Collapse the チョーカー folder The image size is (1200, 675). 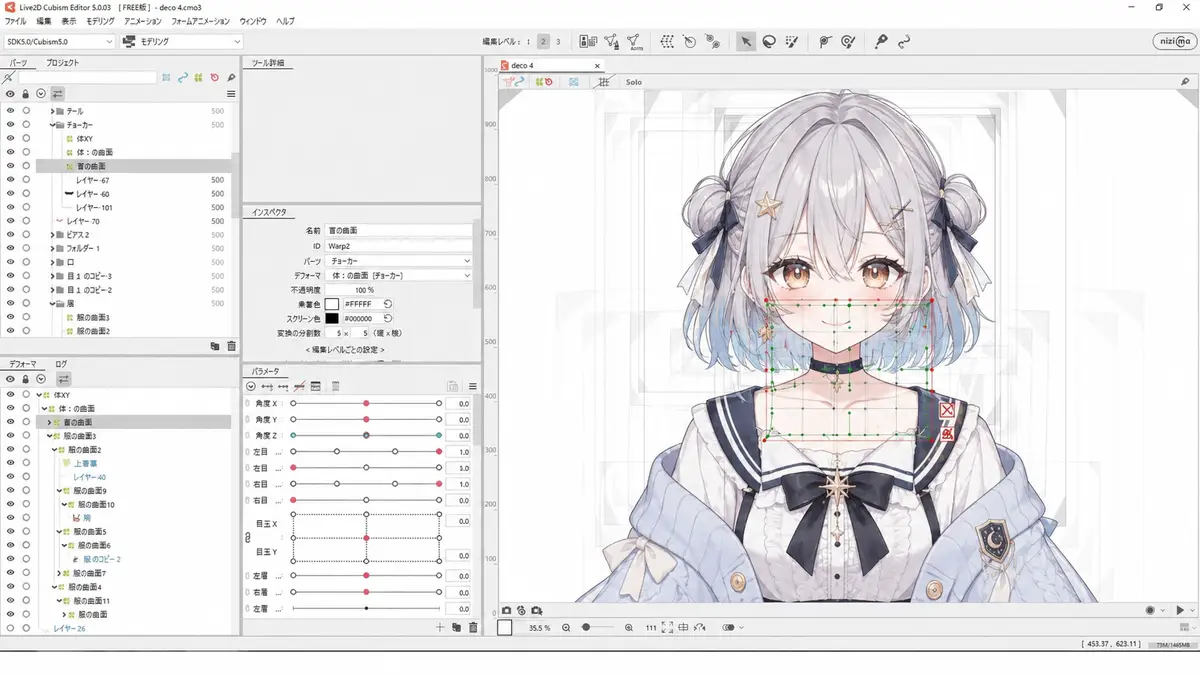coord(52,125)
